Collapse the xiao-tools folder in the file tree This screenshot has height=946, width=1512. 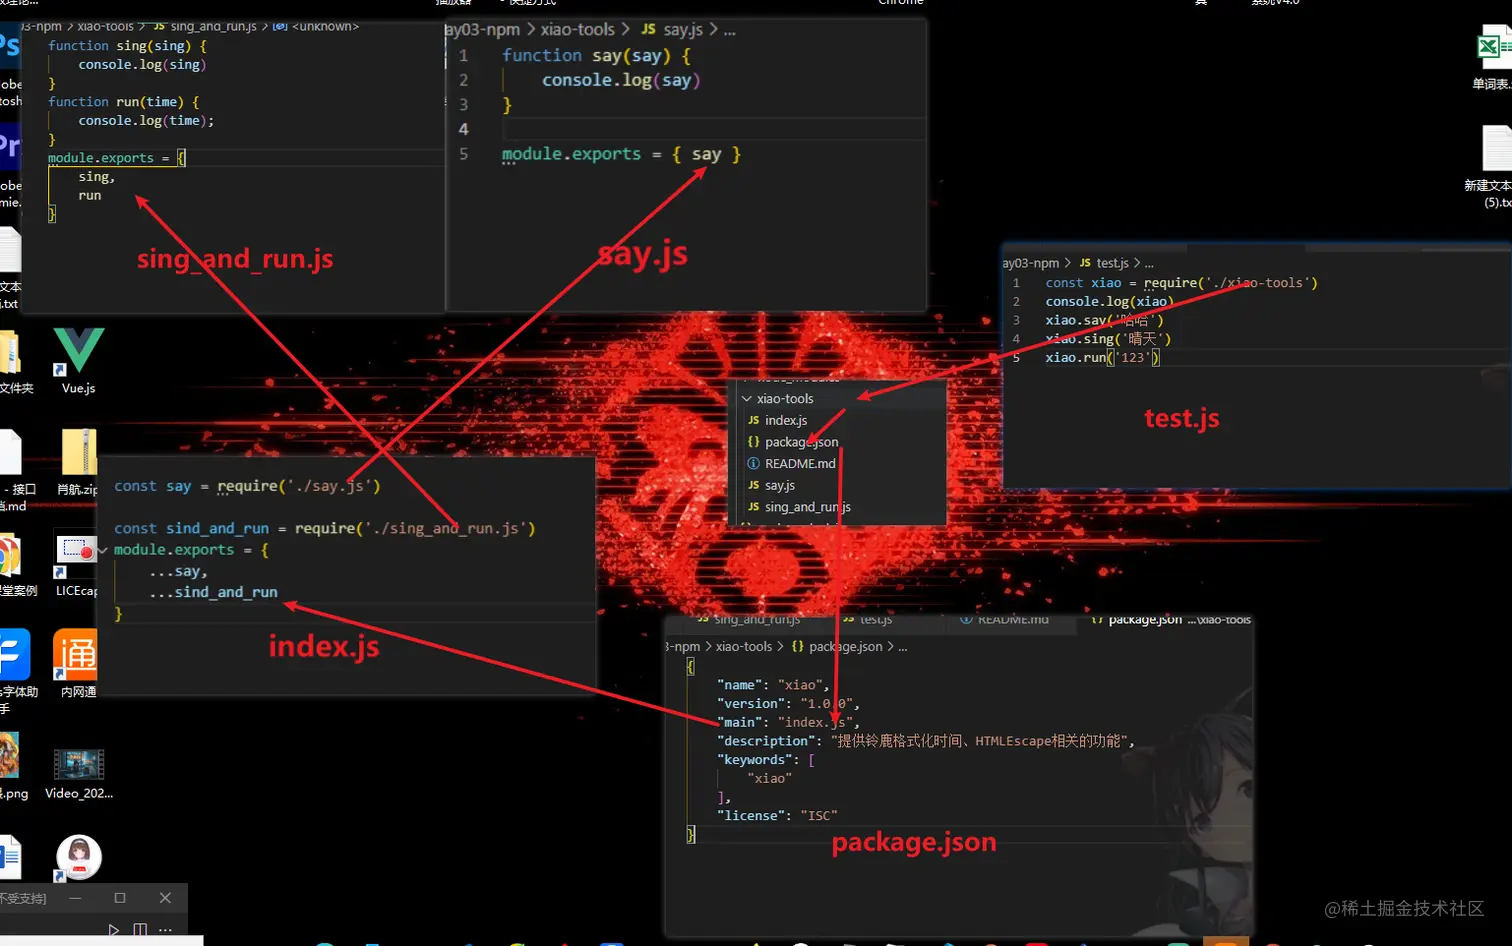747,398
